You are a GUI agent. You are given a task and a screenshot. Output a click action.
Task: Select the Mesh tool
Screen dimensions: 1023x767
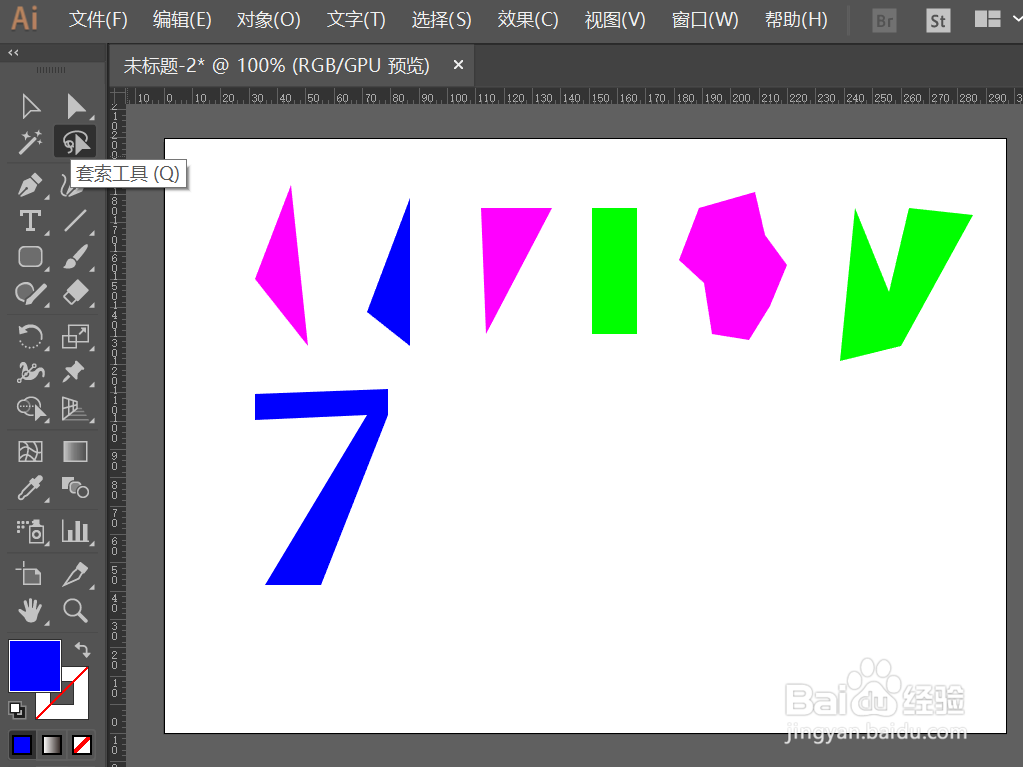(30, 451)
